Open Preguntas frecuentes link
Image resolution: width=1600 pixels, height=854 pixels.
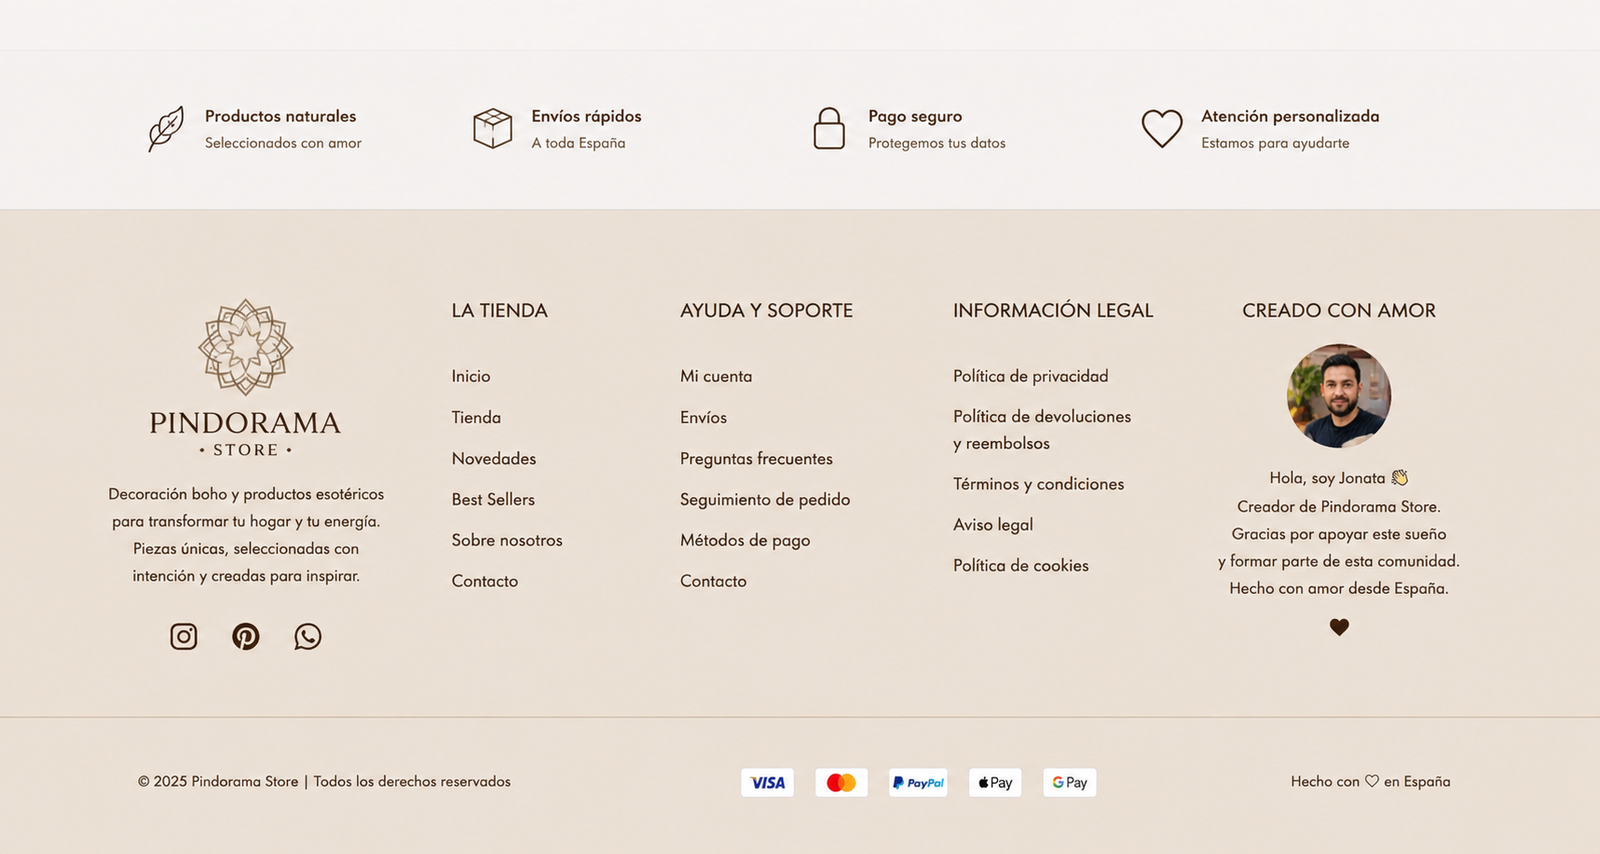(756, 458)
